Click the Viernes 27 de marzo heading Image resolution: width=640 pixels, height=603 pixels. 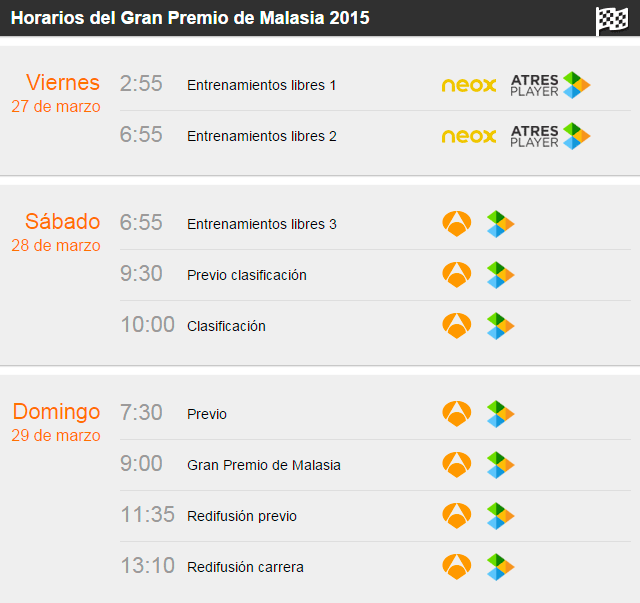coord(56,93)
